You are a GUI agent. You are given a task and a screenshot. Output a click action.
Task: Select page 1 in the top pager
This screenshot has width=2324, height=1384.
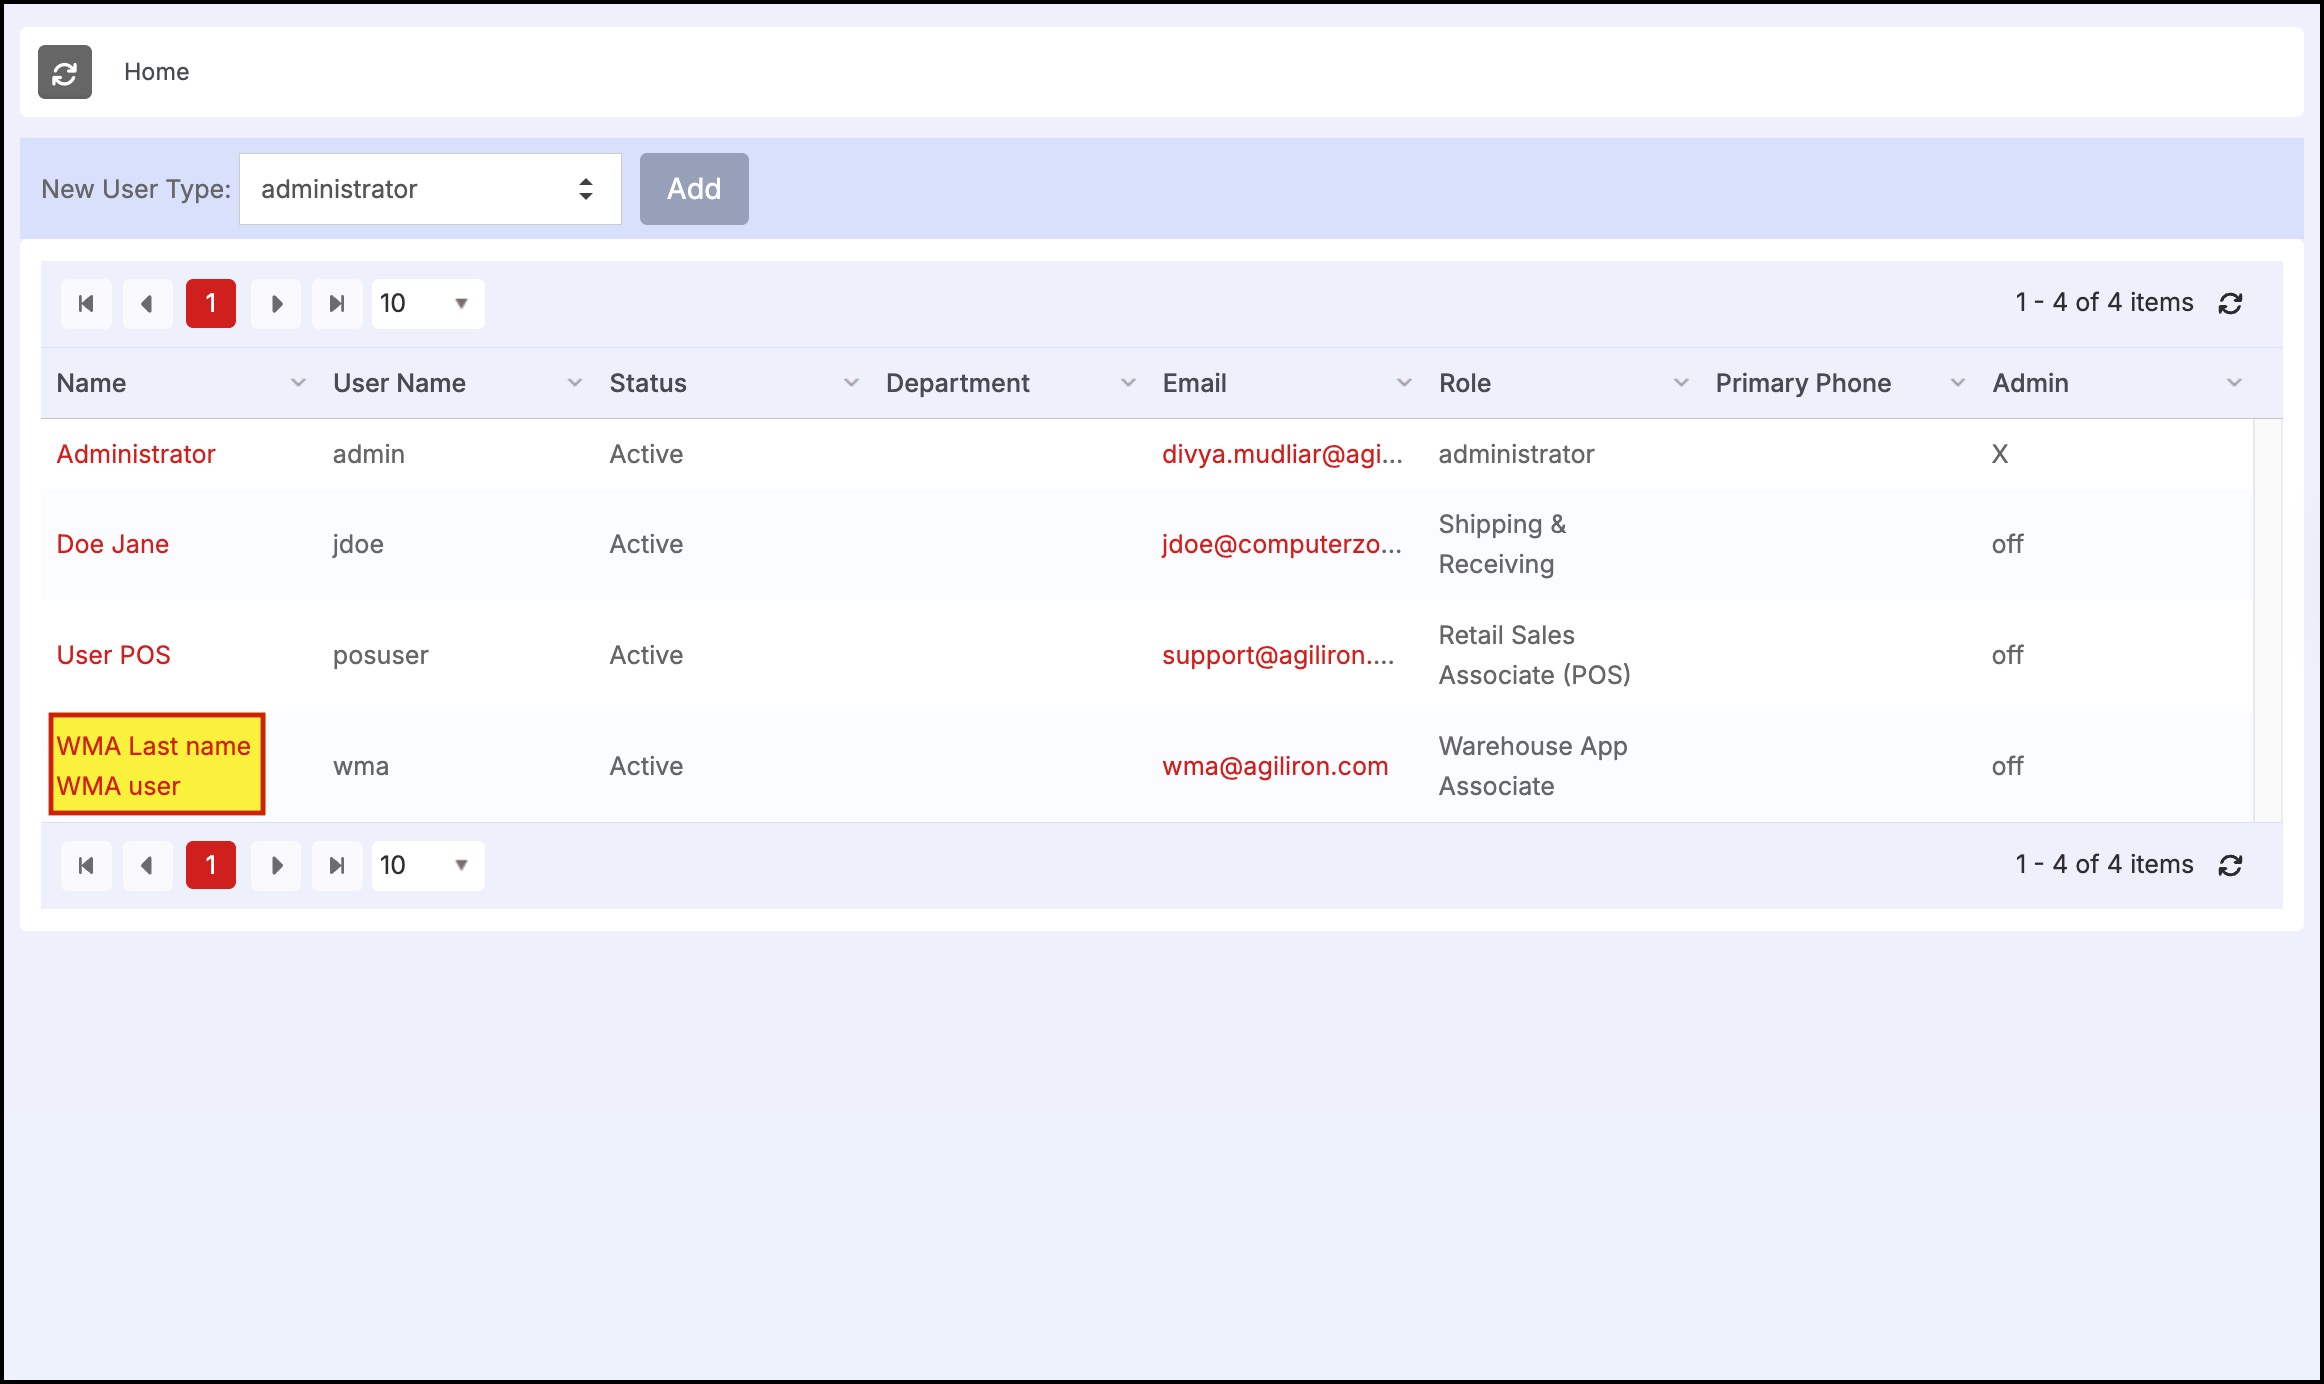point(211,304)
